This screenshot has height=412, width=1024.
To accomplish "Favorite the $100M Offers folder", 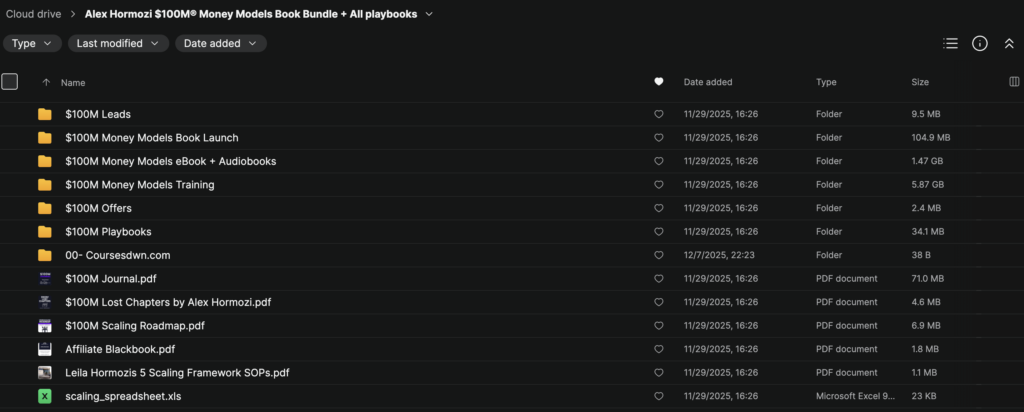I will pos(658,208).
